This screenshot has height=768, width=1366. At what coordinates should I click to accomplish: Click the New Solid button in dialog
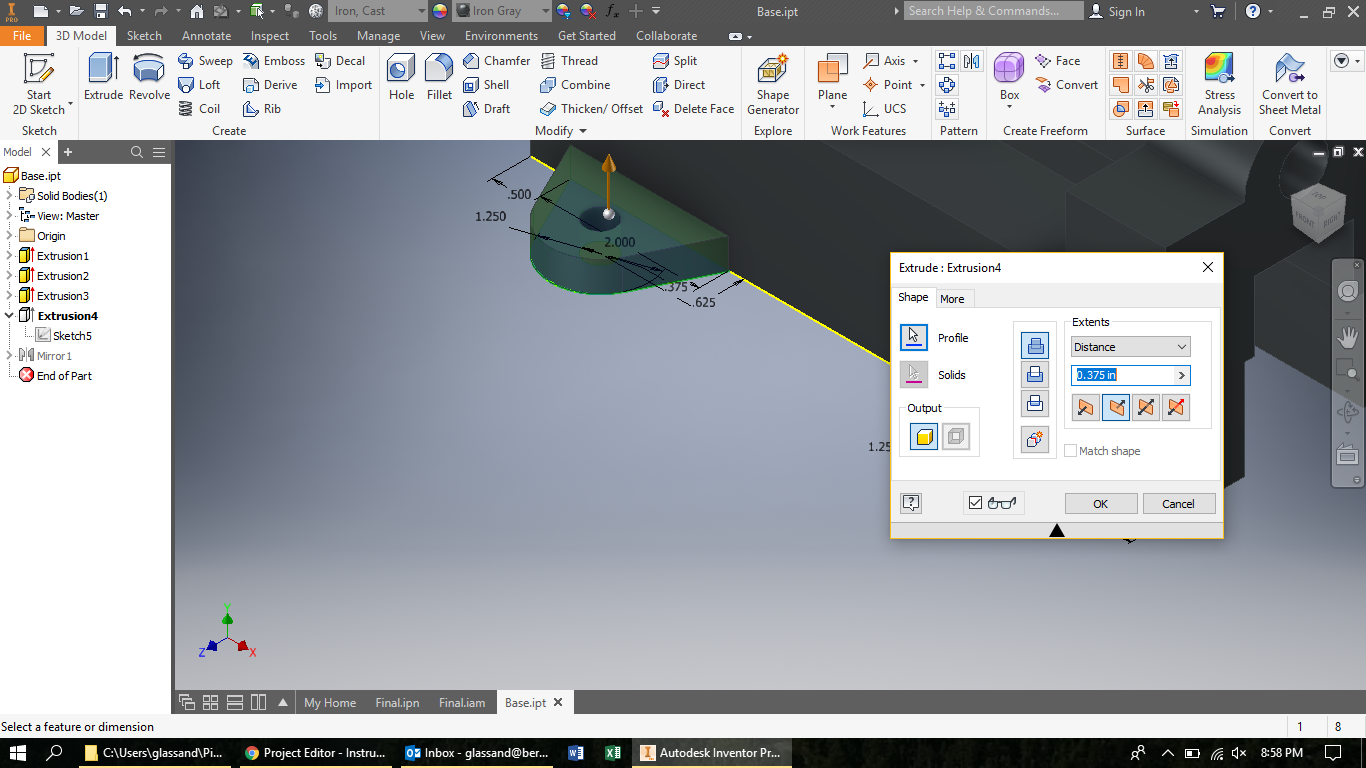[1035, 439]
